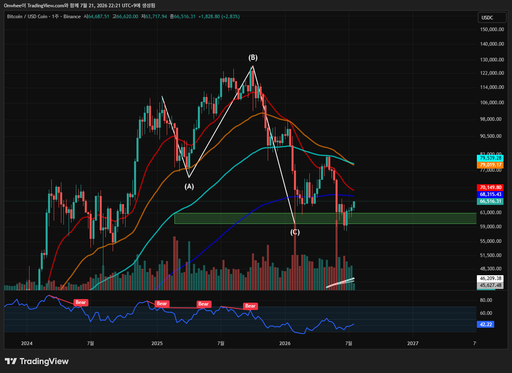Select the Elliott wave label (C)
Screen dimensions: 512x373
pyautogui.click(x=295, y=232)
